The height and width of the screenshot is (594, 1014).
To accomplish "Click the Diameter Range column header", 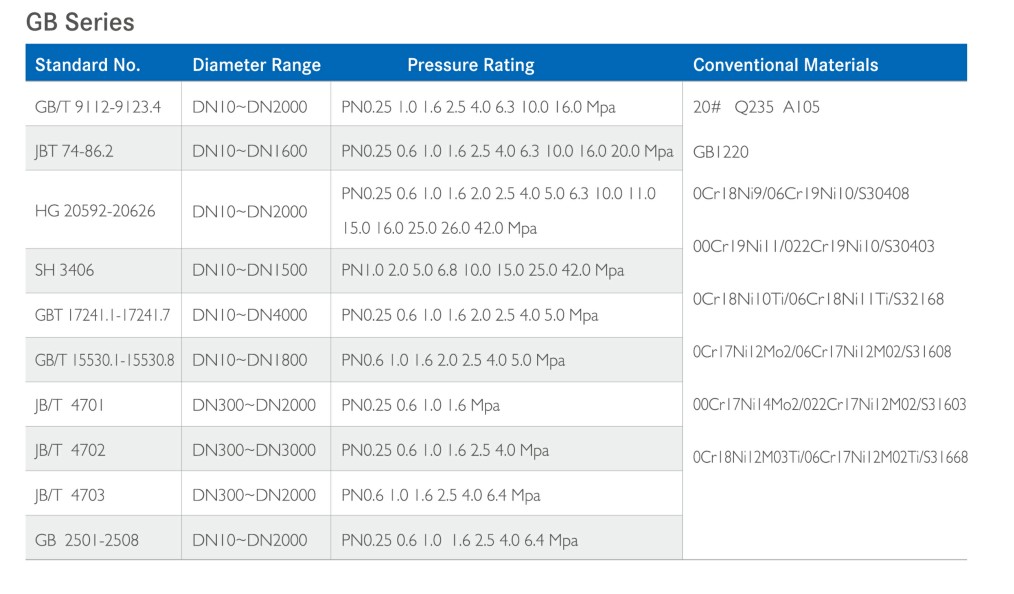I will click(256, 65).
